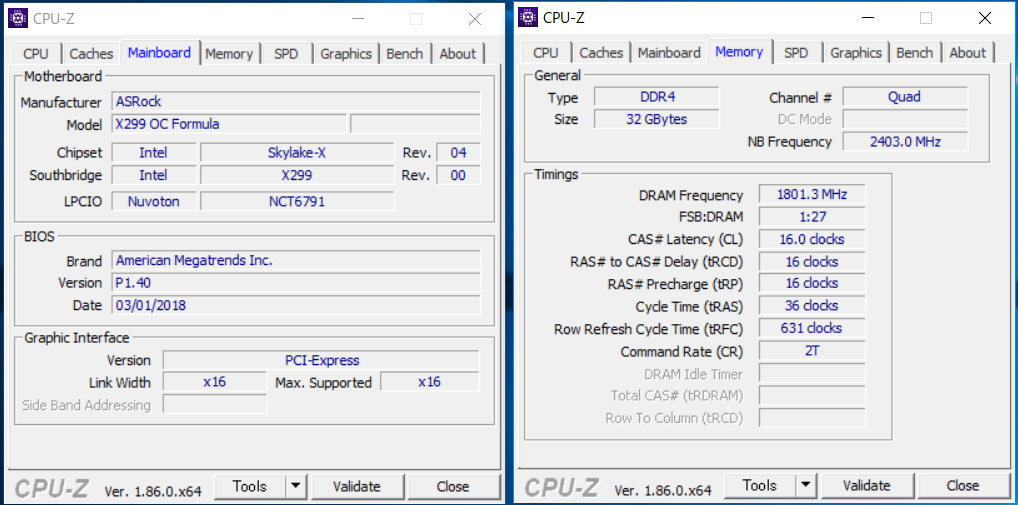Click DRAM Frequency 1801.3 MHz value
1018x505 pixels.
[812, 194]
